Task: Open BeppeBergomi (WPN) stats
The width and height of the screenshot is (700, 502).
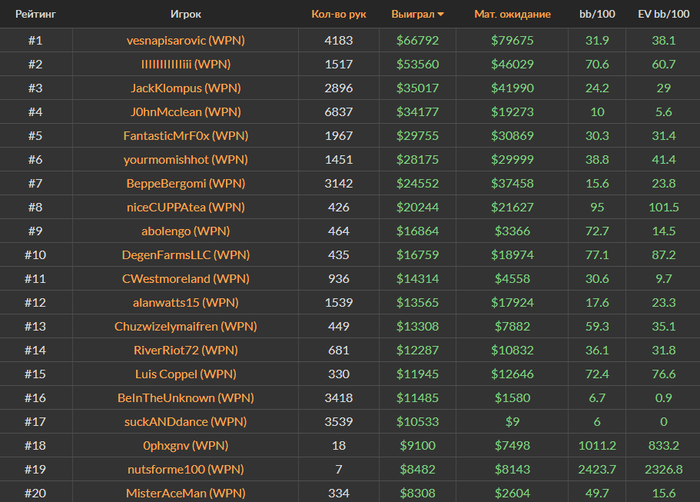Action: (x=186, y=183)
